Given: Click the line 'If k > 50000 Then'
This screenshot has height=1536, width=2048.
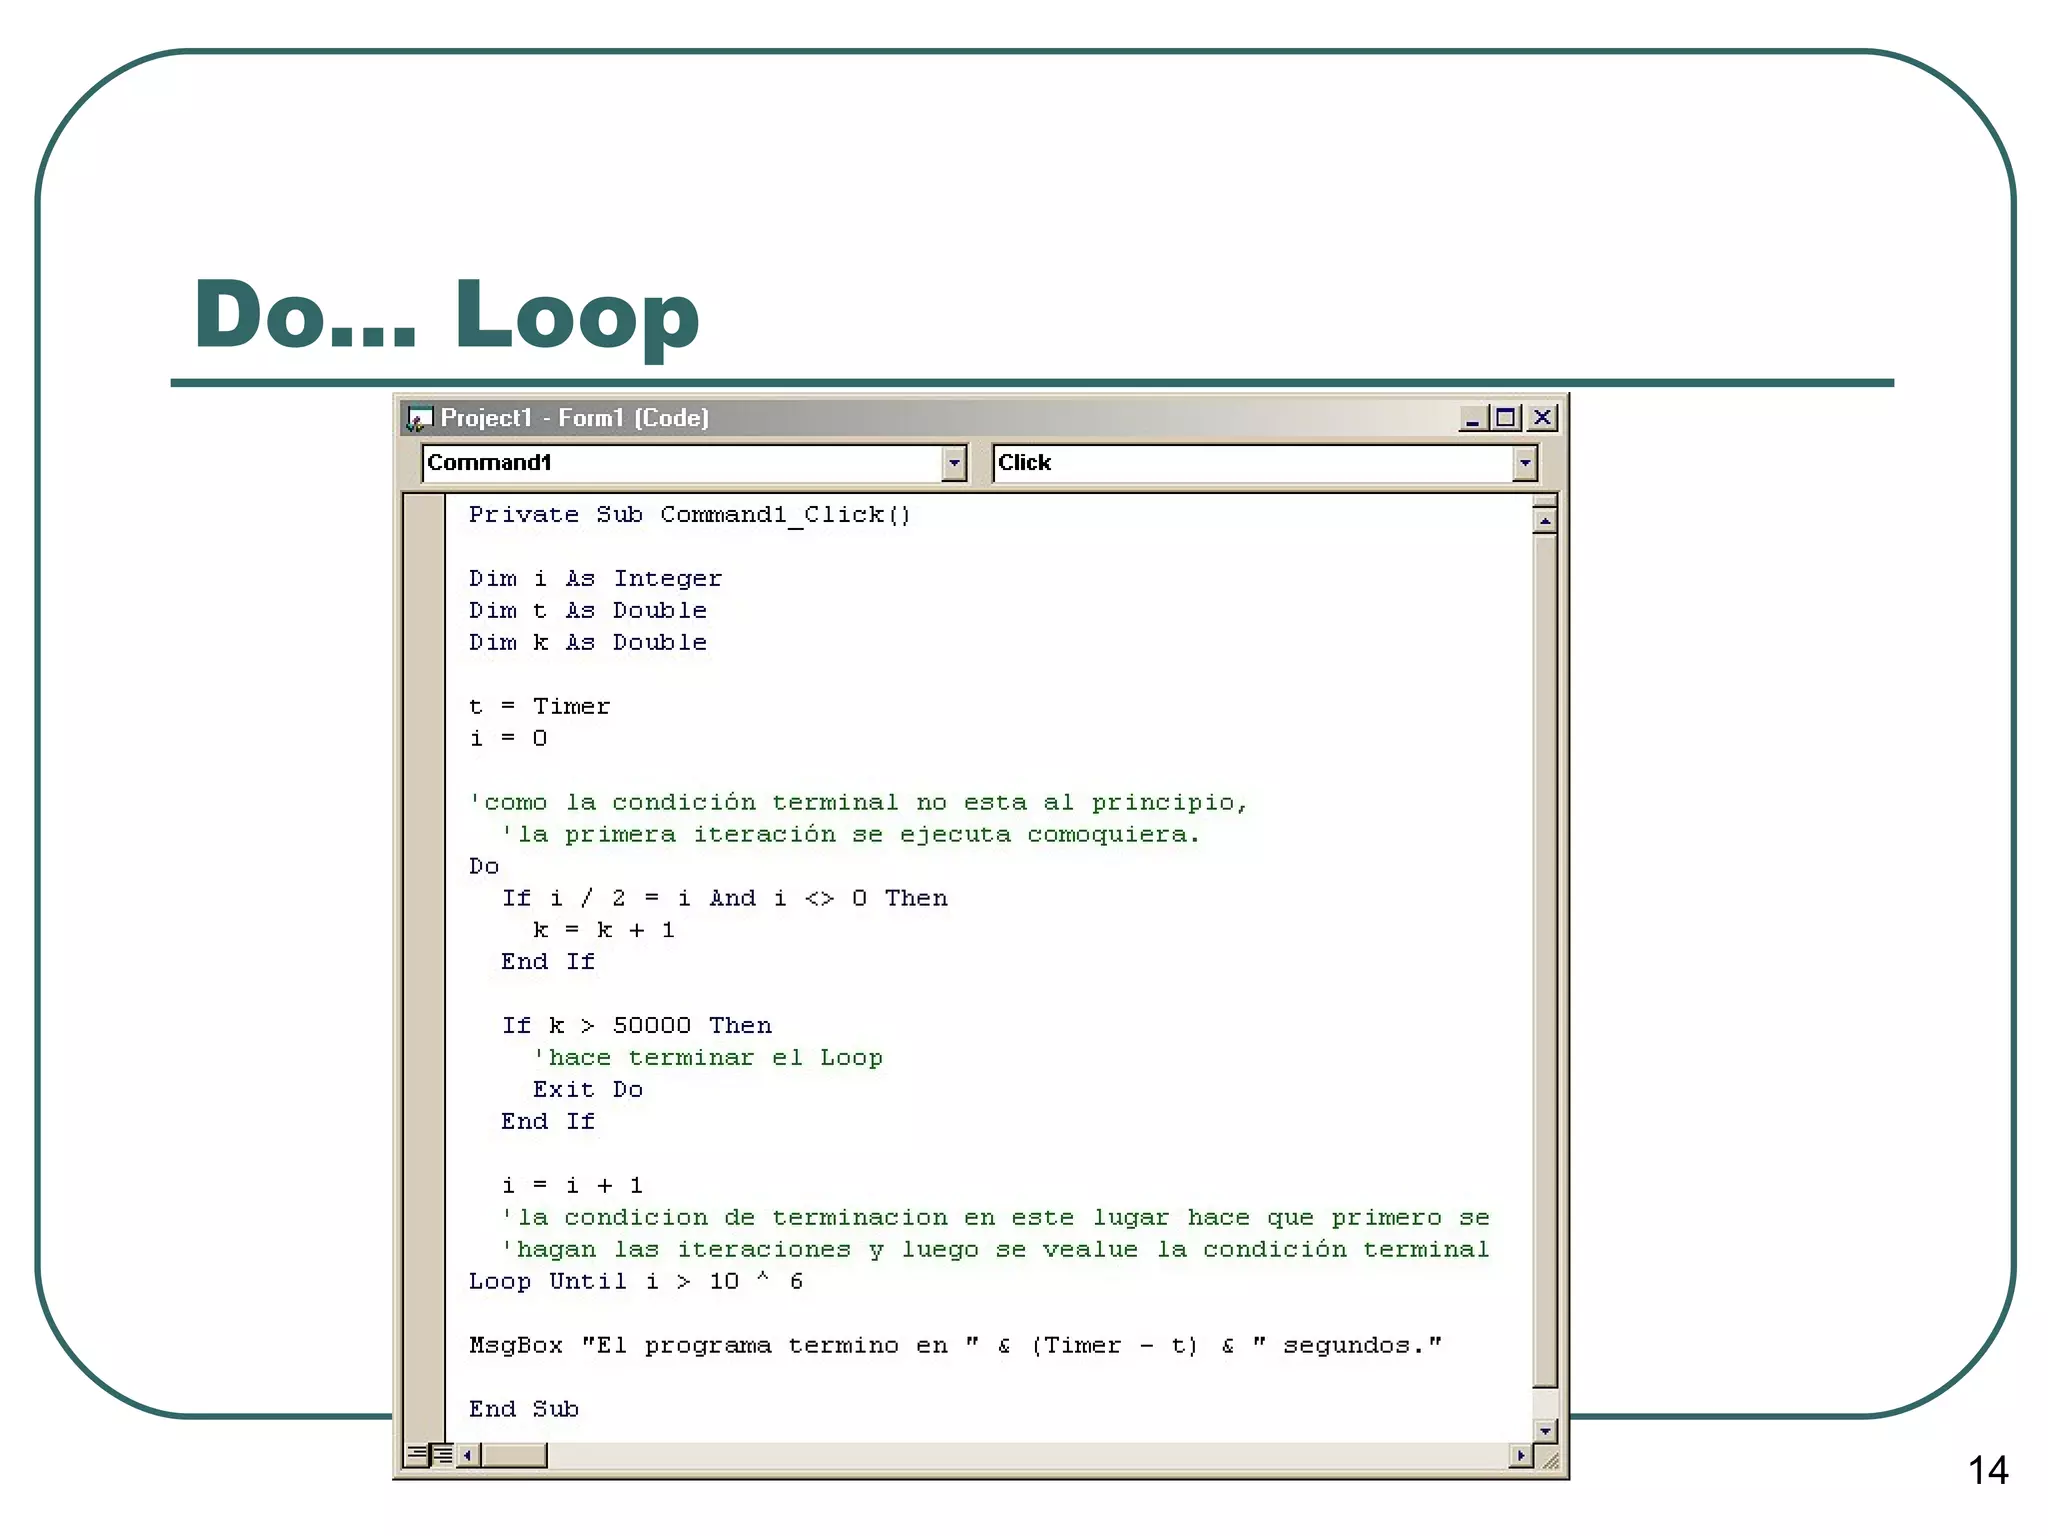Looking at the screenshot, I should coord(636,1026).
